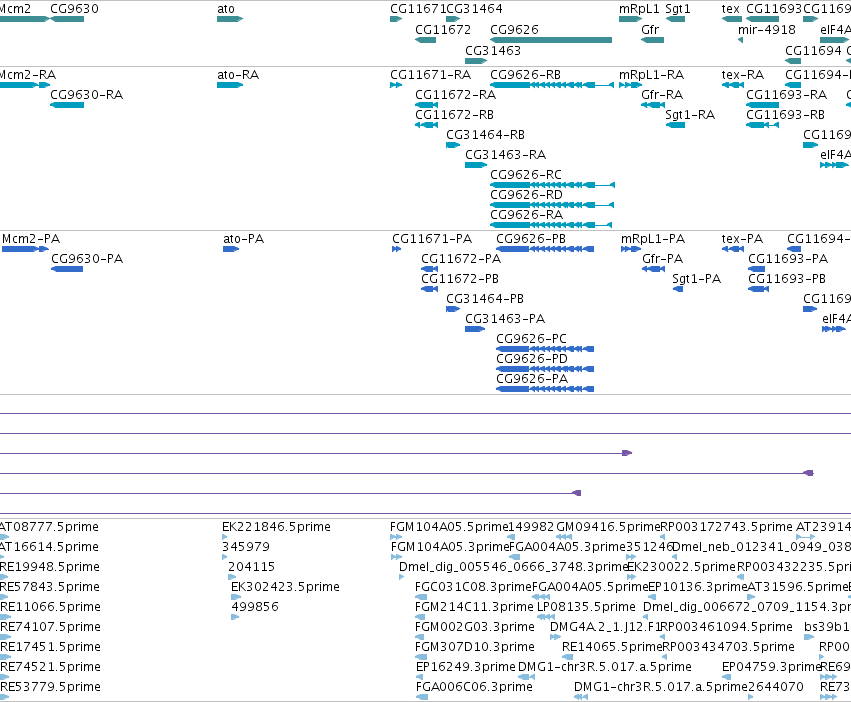
Task: Click protein feature CG9626-PD
Action: tap(545, 369)
